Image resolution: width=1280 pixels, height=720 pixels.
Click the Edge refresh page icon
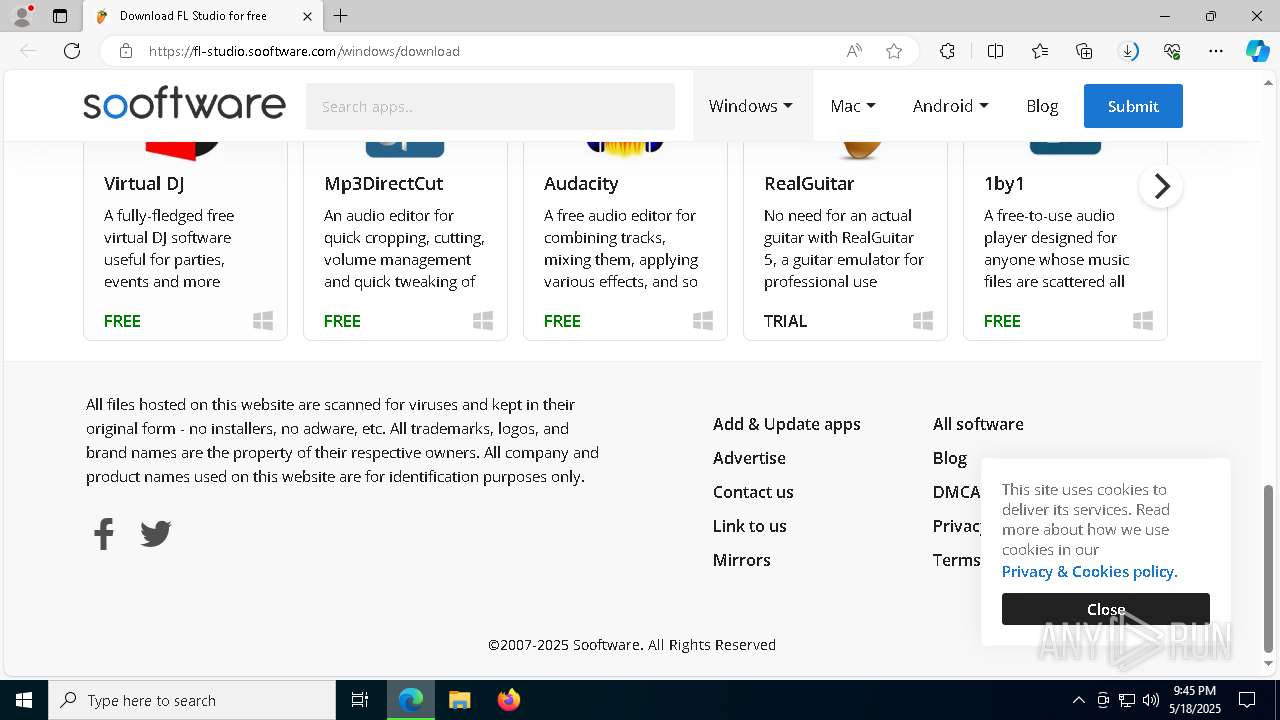pos(72,51)
